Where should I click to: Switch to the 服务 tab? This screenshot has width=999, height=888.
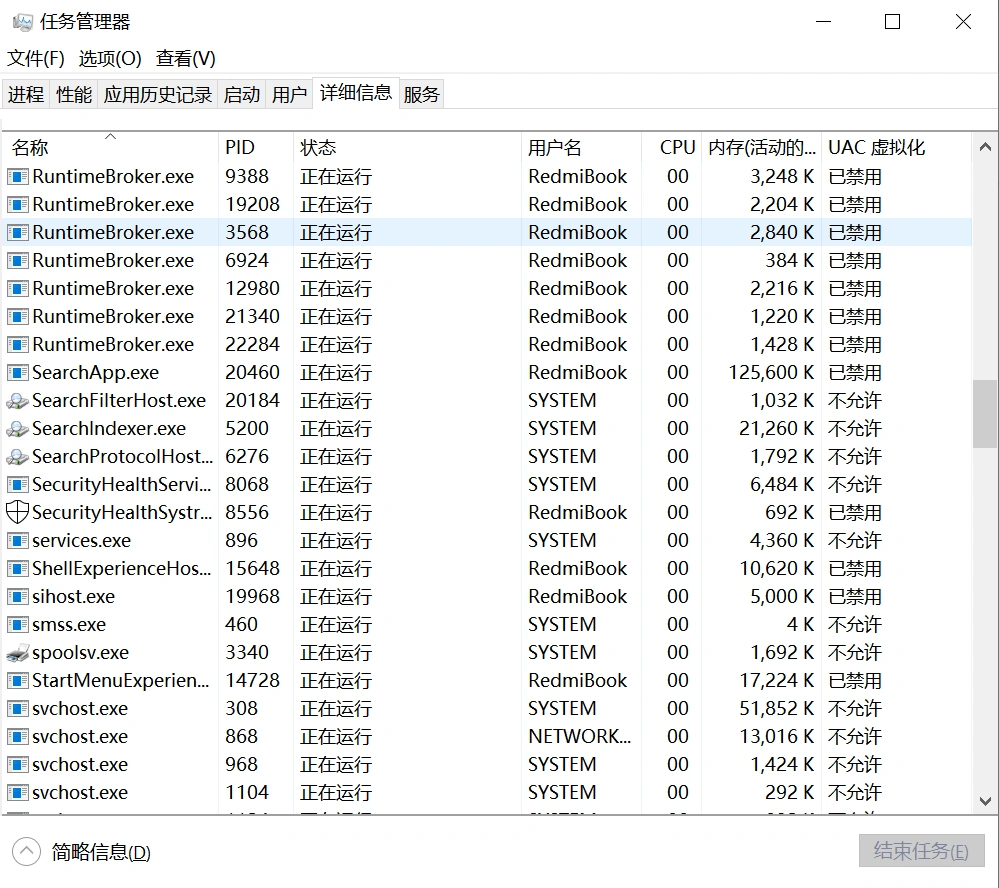click(x=421, y=93)
